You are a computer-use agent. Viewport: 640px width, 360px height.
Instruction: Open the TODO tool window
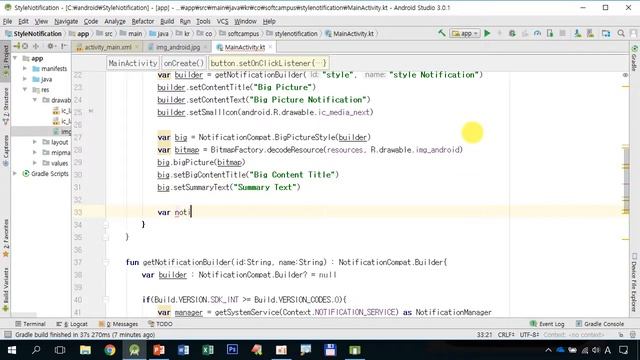click(x=160, y=324)
